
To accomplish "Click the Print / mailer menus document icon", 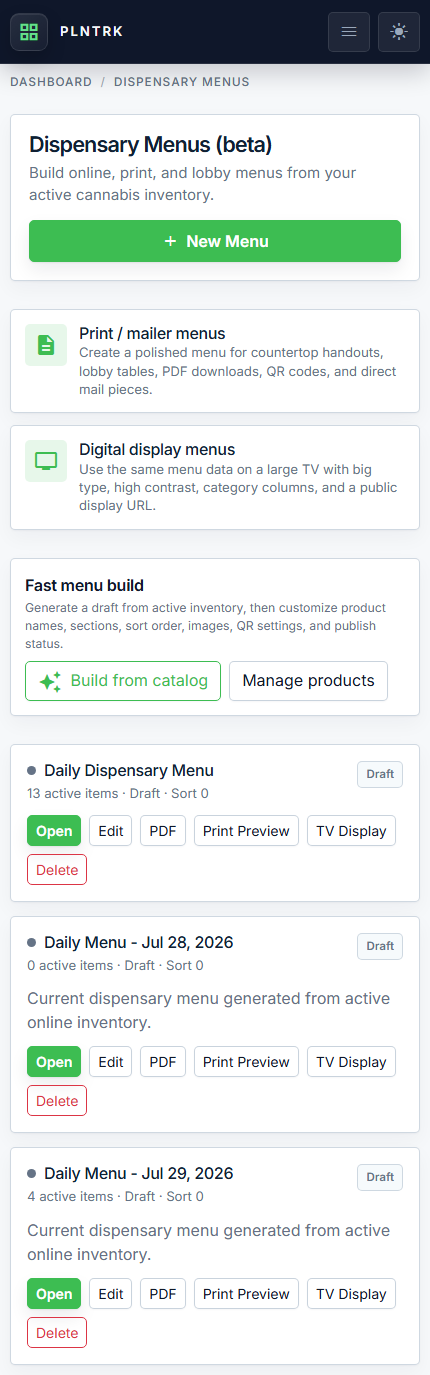I will coord(46,345).
